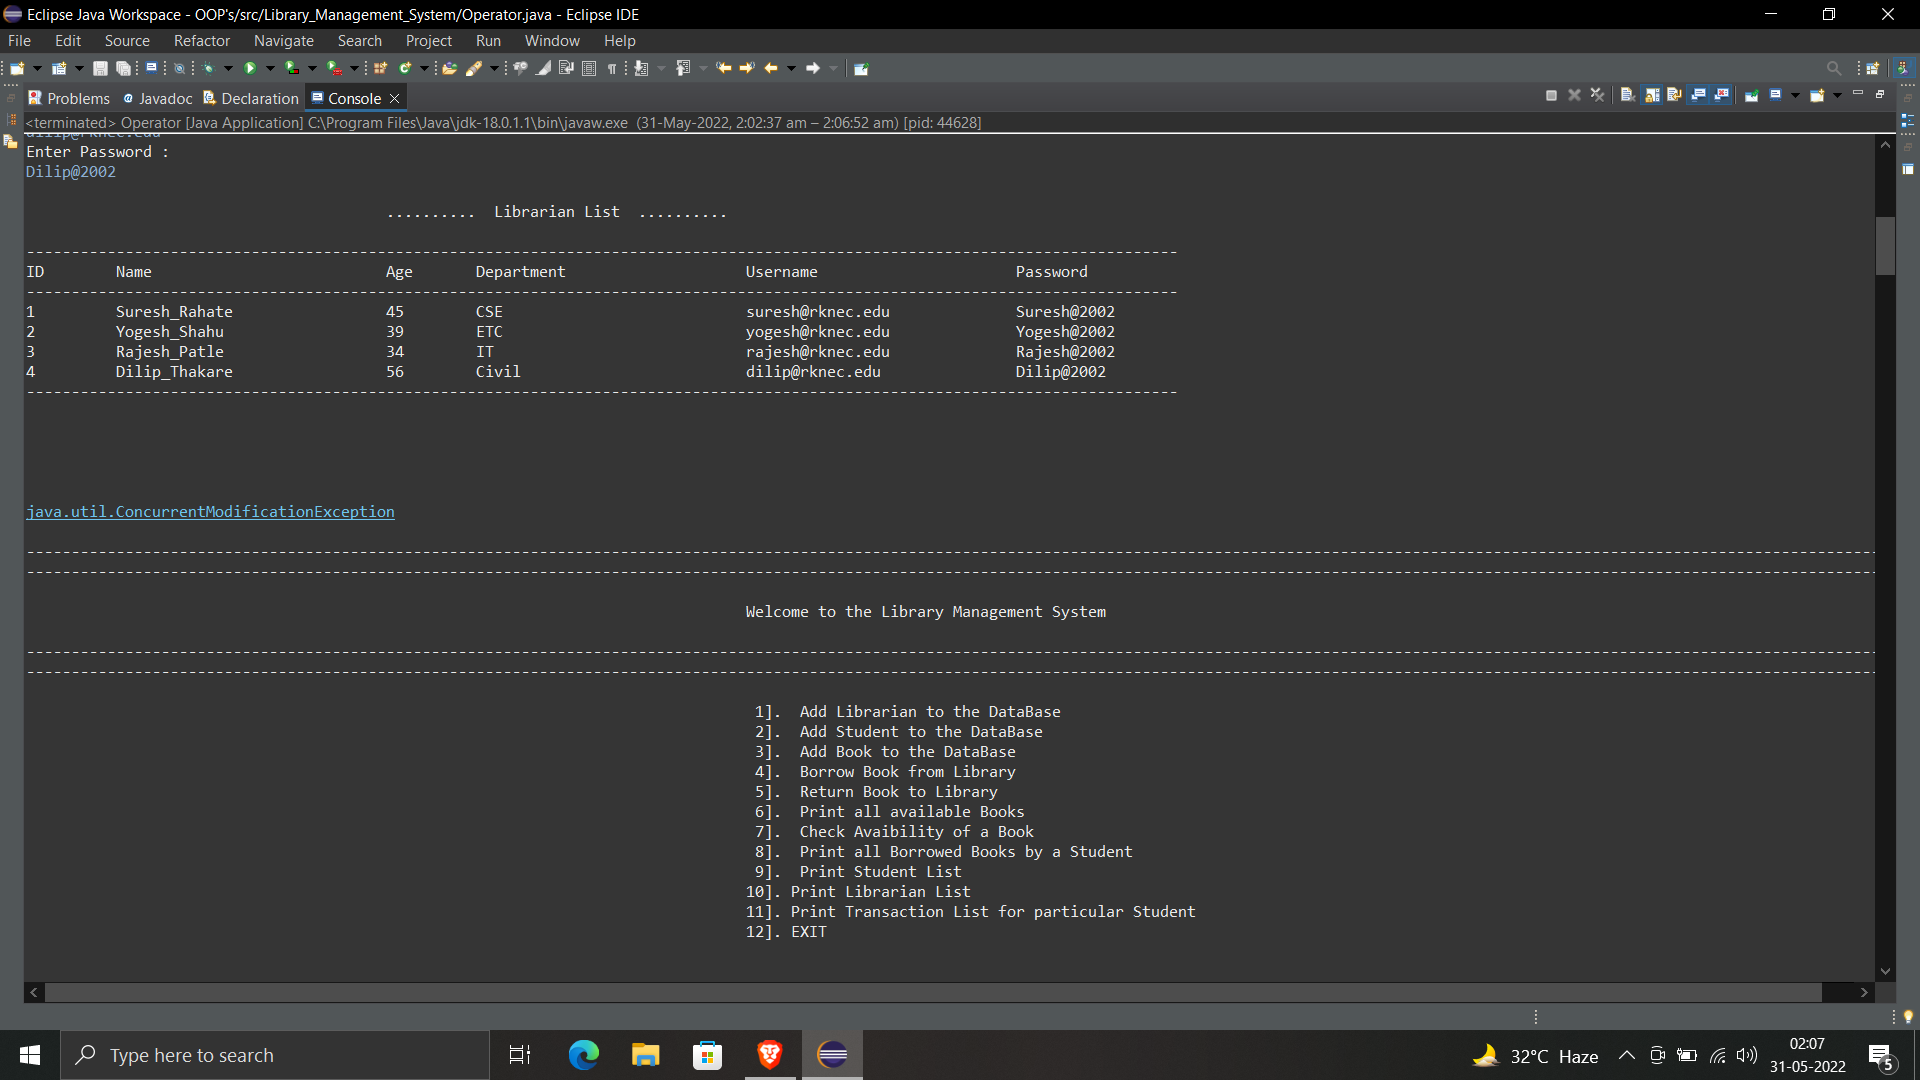1920x1080 pixels.
Task: Toggle the Word Wrap console button
Action: [1673, 95]
